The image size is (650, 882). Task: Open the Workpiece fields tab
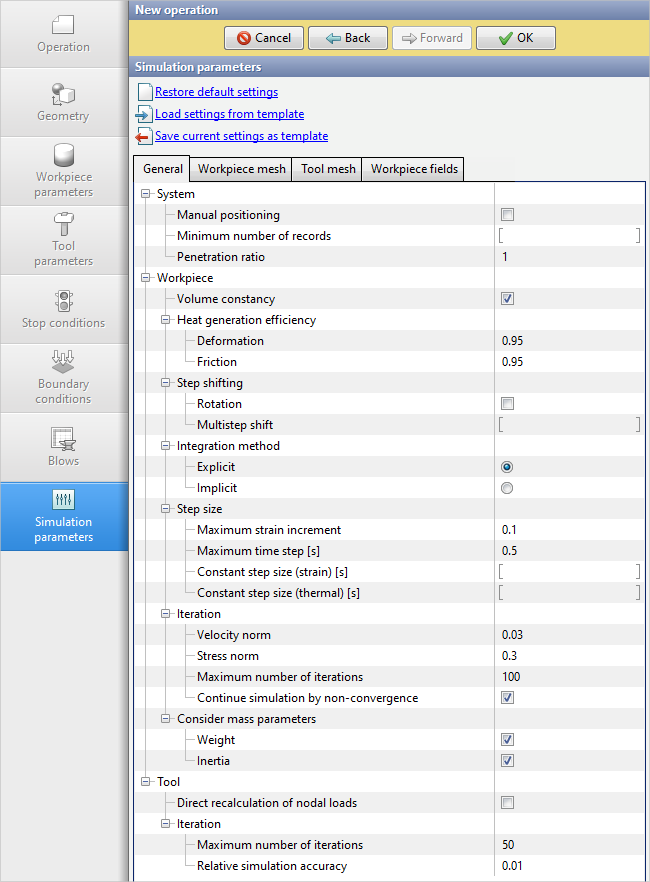click(x=414, y=169)
